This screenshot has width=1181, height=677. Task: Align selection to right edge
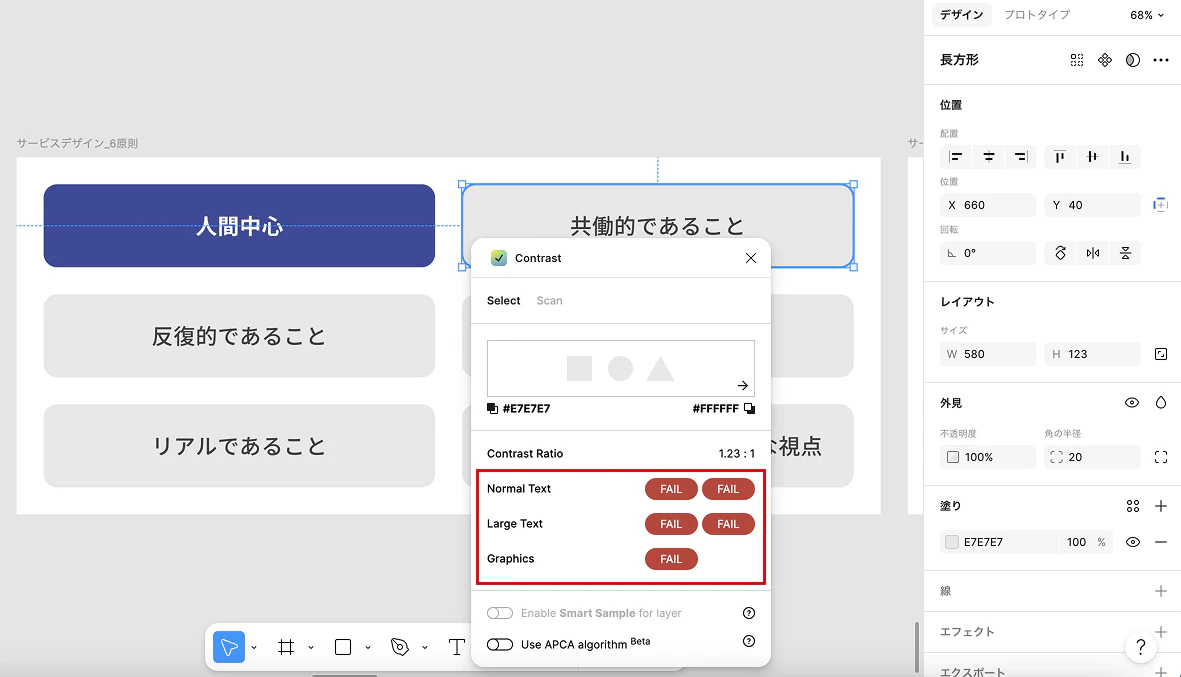pos(1021,157)
